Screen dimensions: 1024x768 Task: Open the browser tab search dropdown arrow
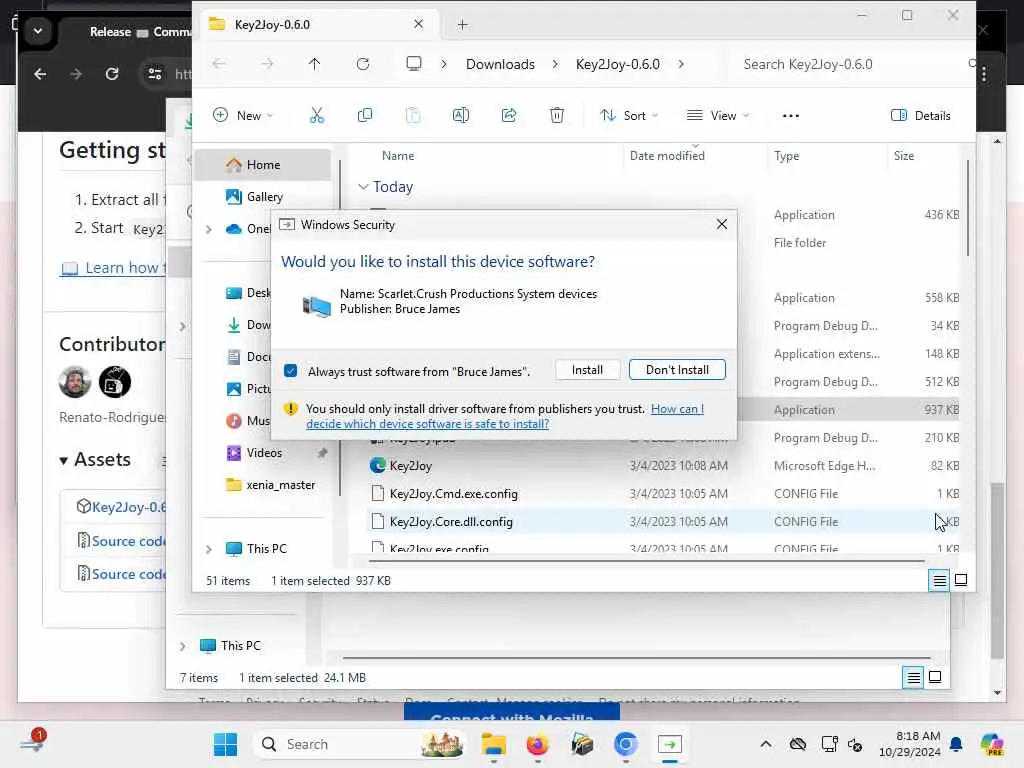(x=38, y=31)
